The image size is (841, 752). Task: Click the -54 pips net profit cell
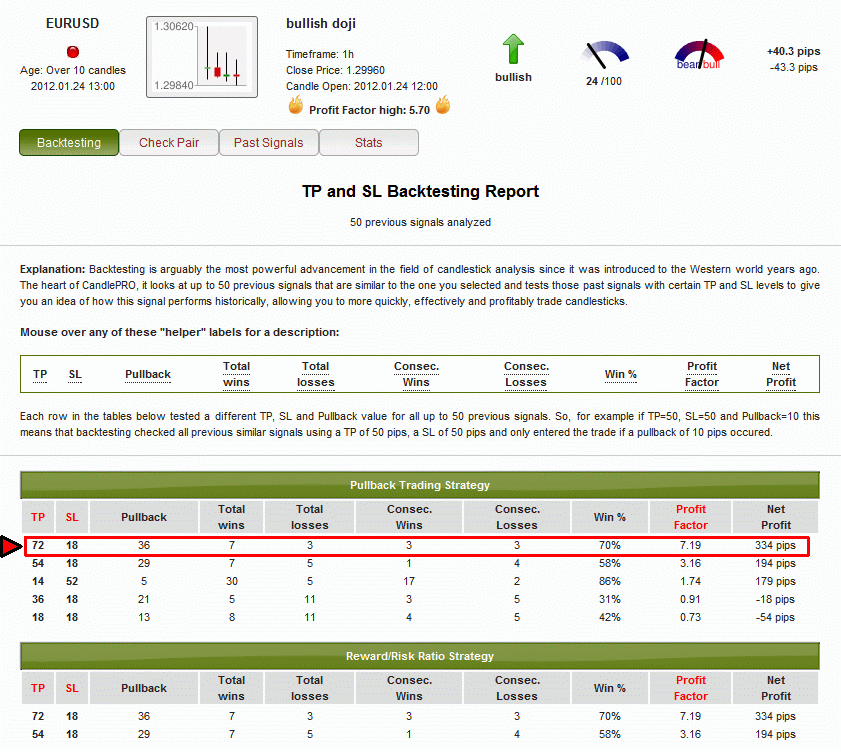click(x=776, y=617)
